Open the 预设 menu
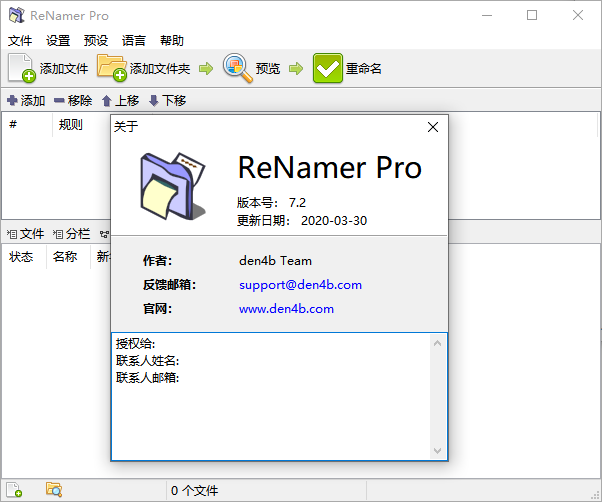 [96, 40]
